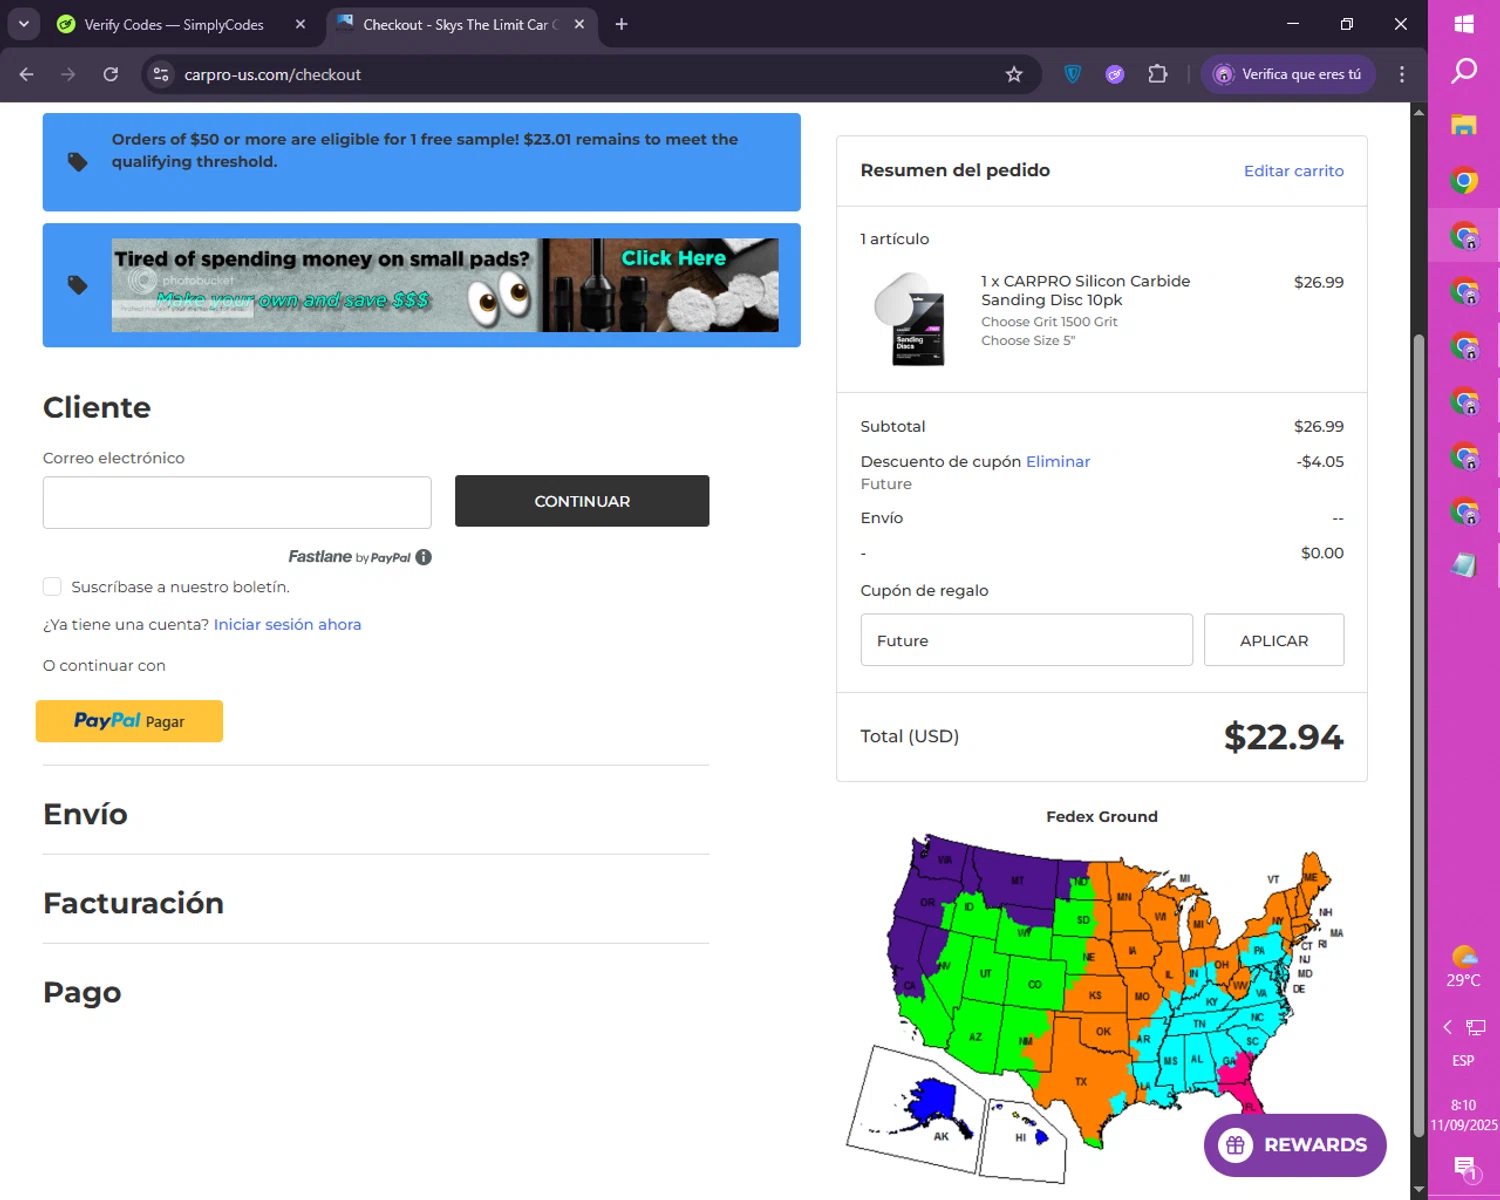Click the 'Envío' section heading

pos(85,814)
